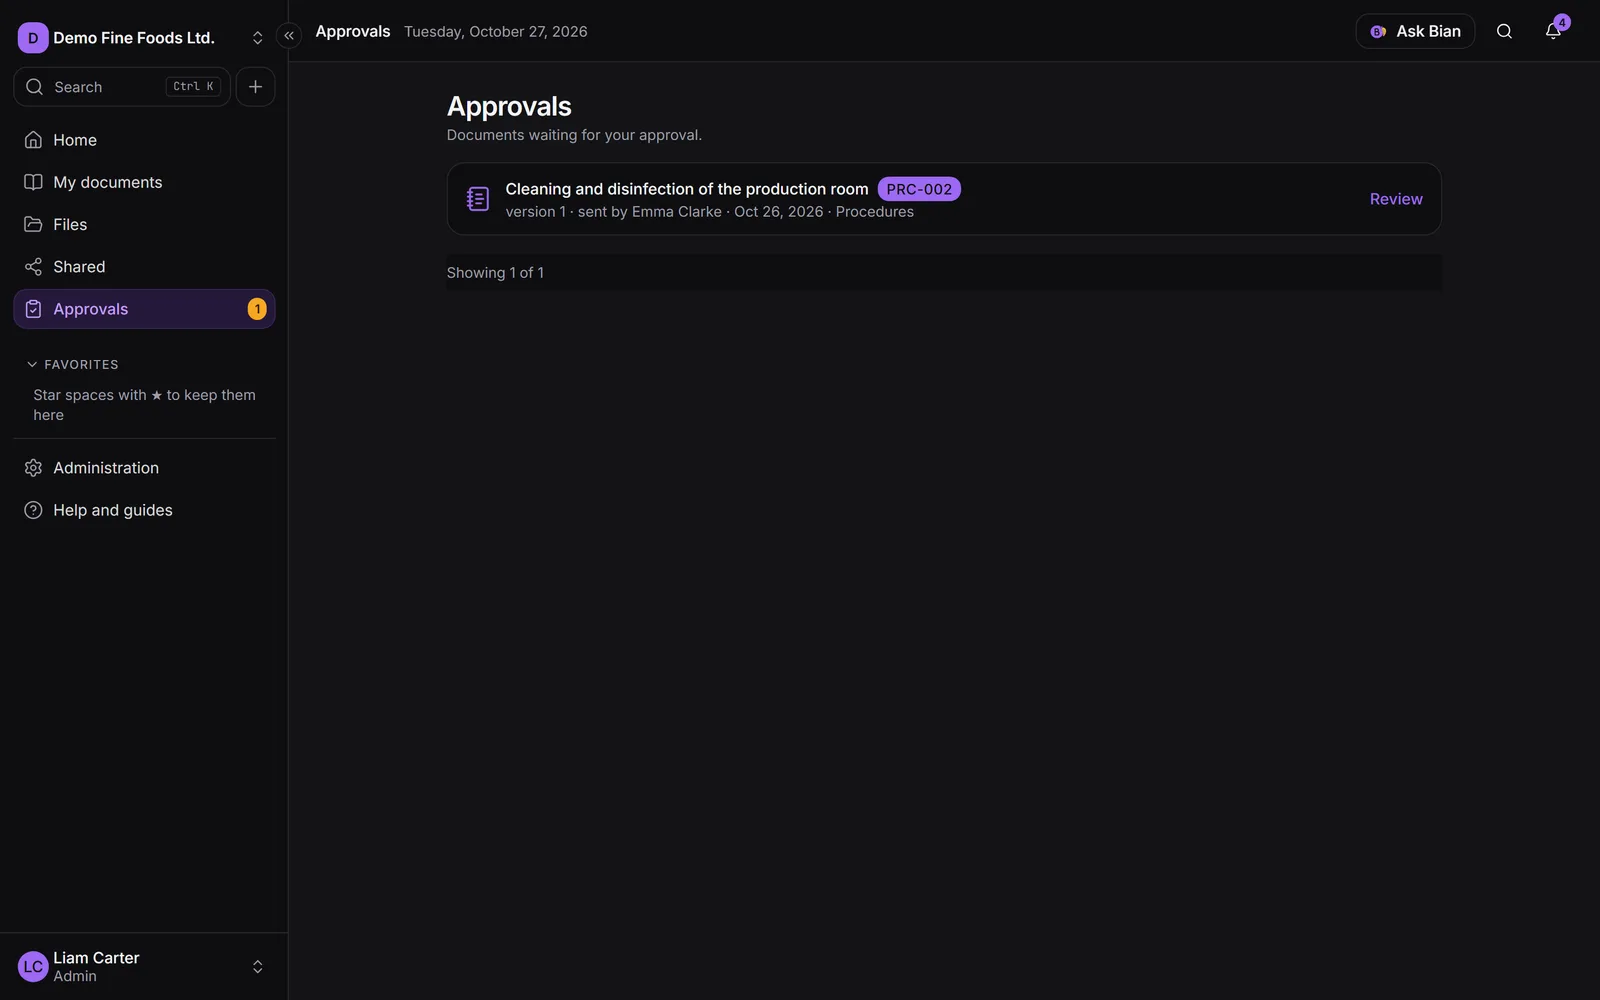
Task: Click the Approvals breadcrumb in top bar
Action: (353, 31)
